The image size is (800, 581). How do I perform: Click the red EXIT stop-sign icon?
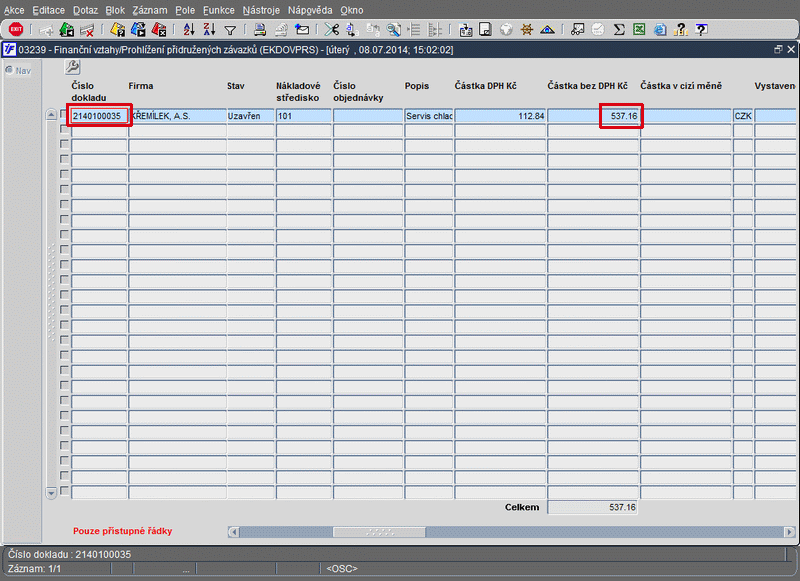[x=16, y=30]
